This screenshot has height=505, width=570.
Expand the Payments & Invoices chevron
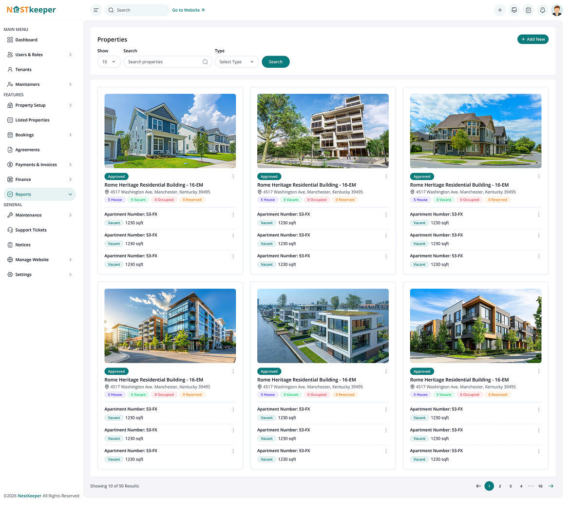pyautogui.click(x=70, y=165)
